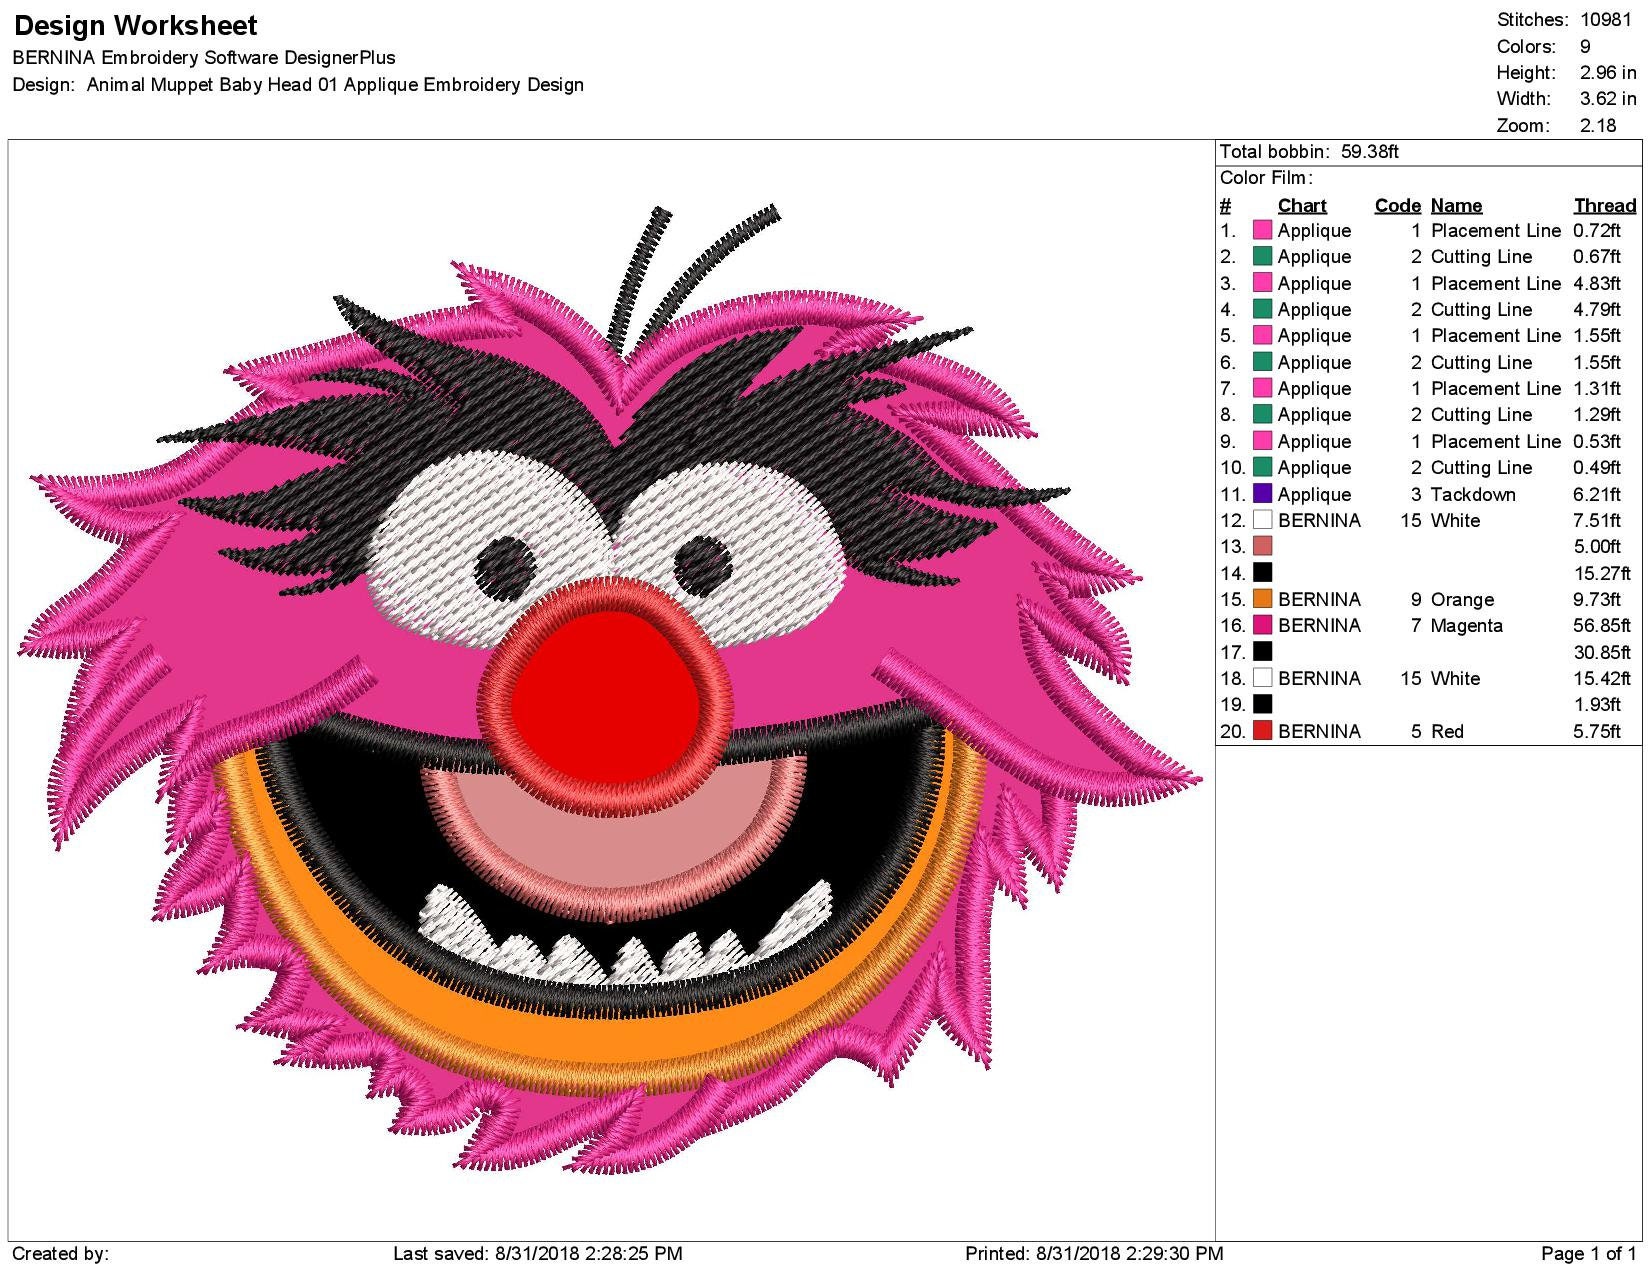Click the Thread column header
1650x1275 pixels.
tap(1603, 205)
